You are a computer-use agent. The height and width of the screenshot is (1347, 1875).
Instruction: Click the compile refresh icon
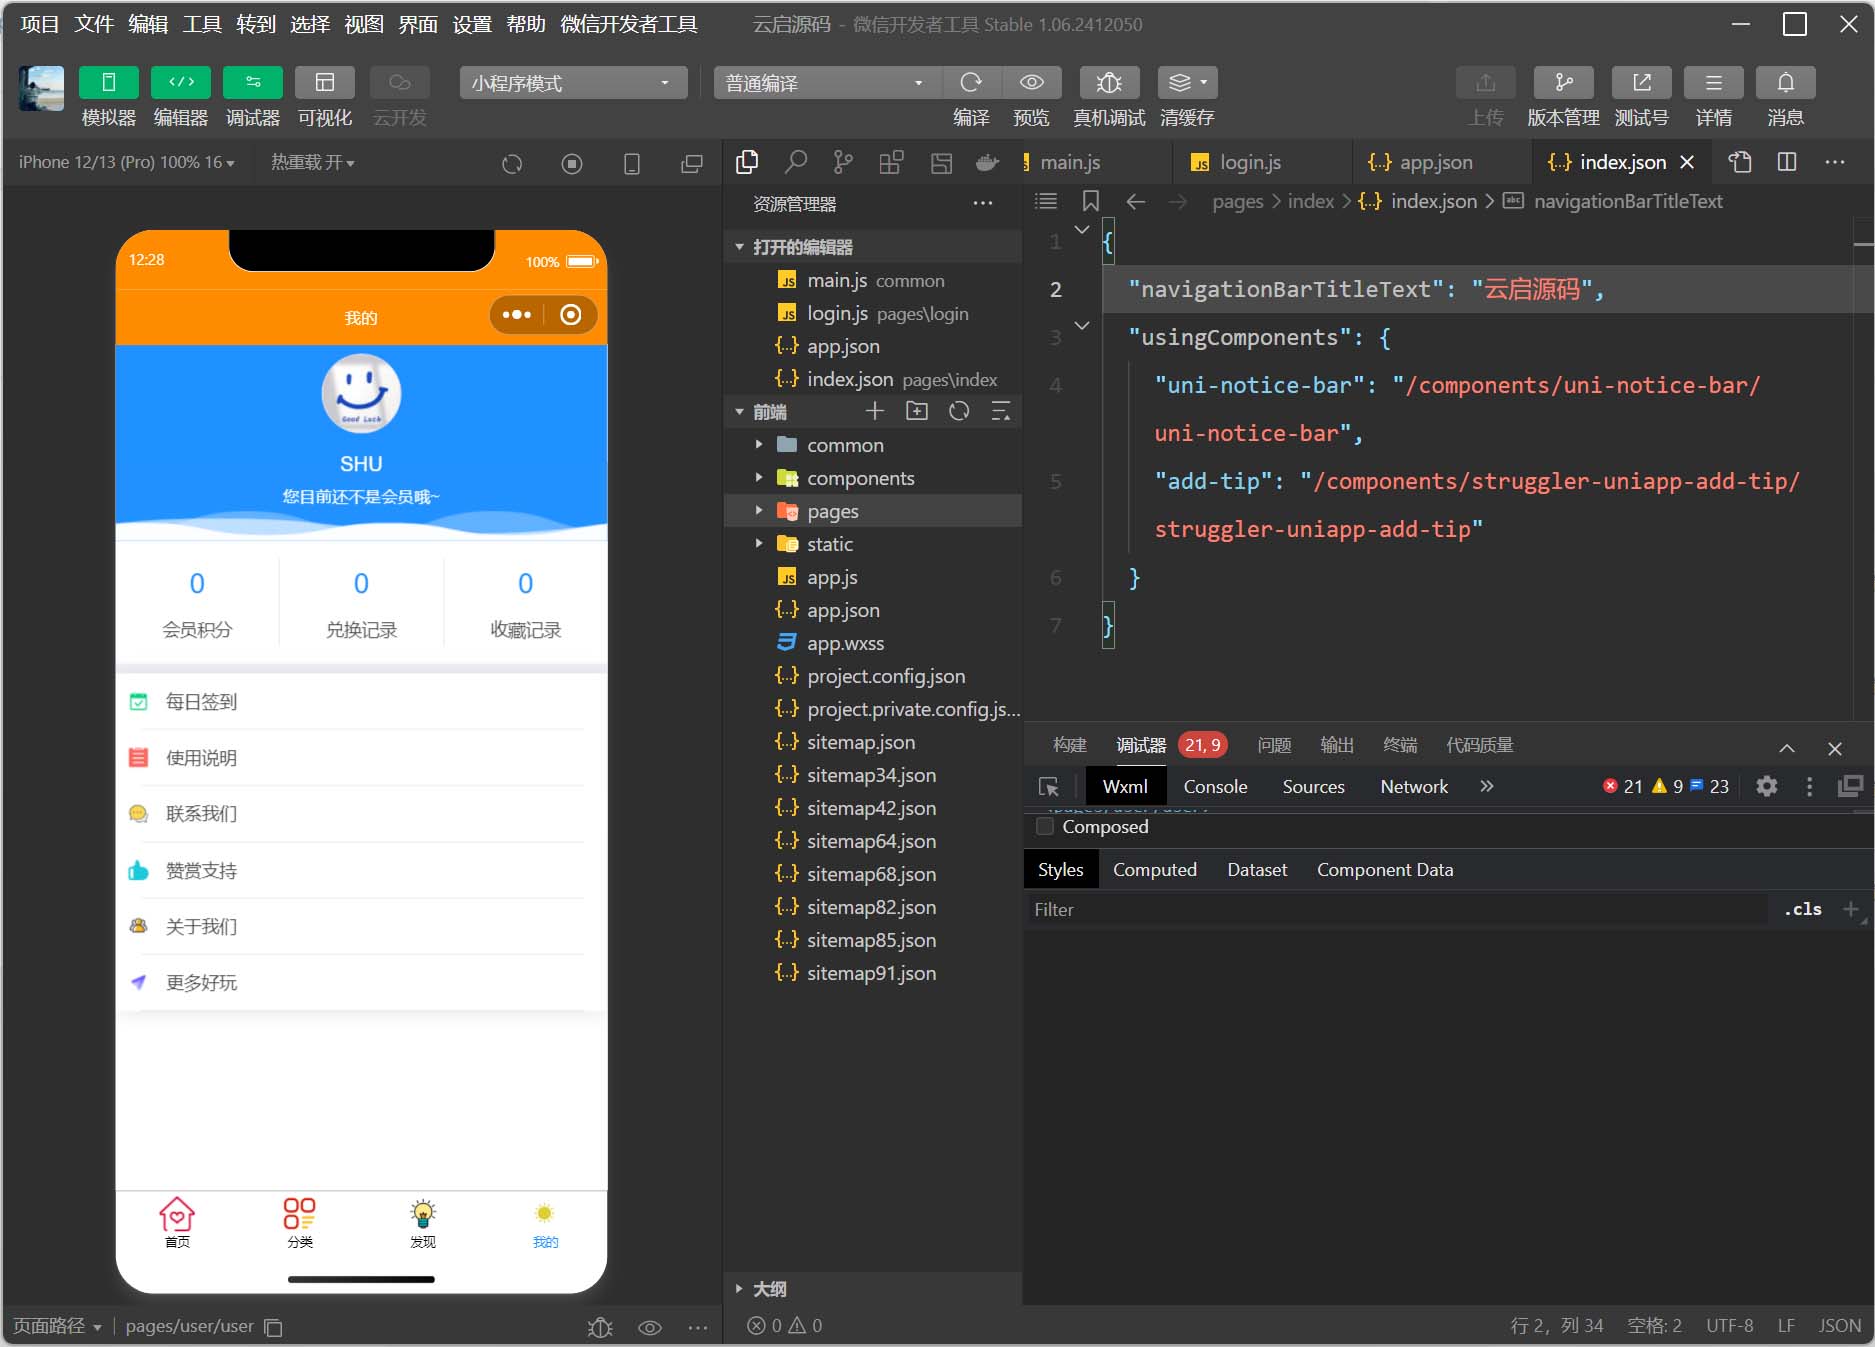970,83
